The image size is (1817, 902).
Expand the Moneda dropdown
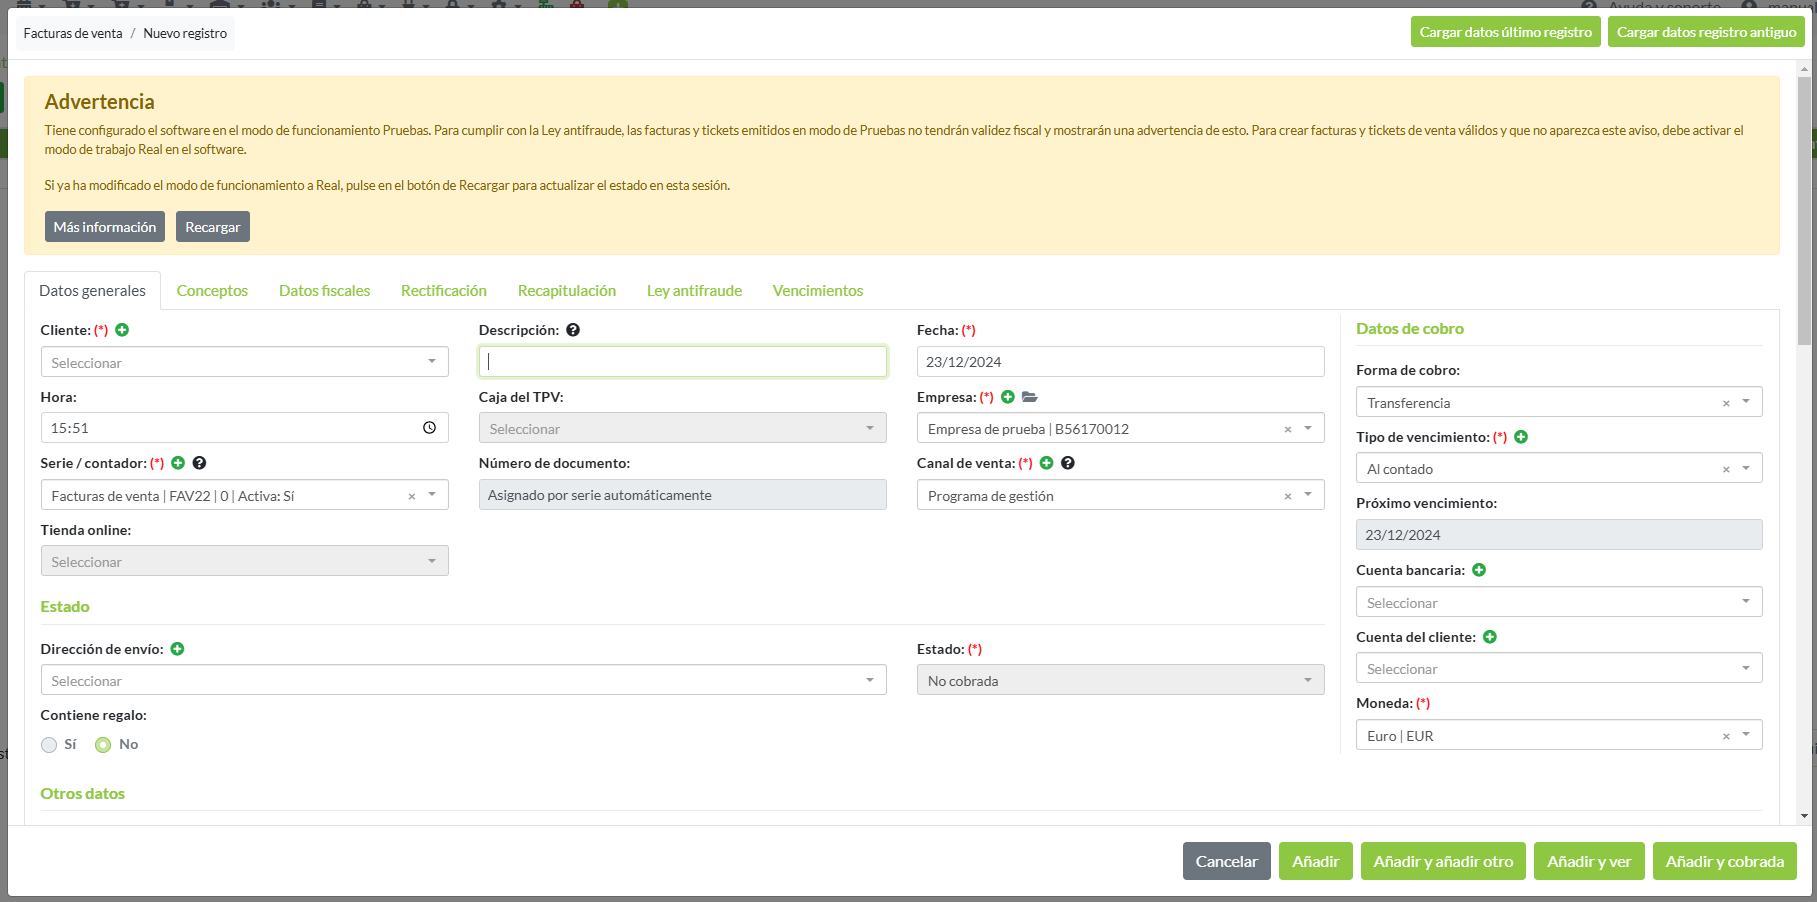[x=1746, y=735]
